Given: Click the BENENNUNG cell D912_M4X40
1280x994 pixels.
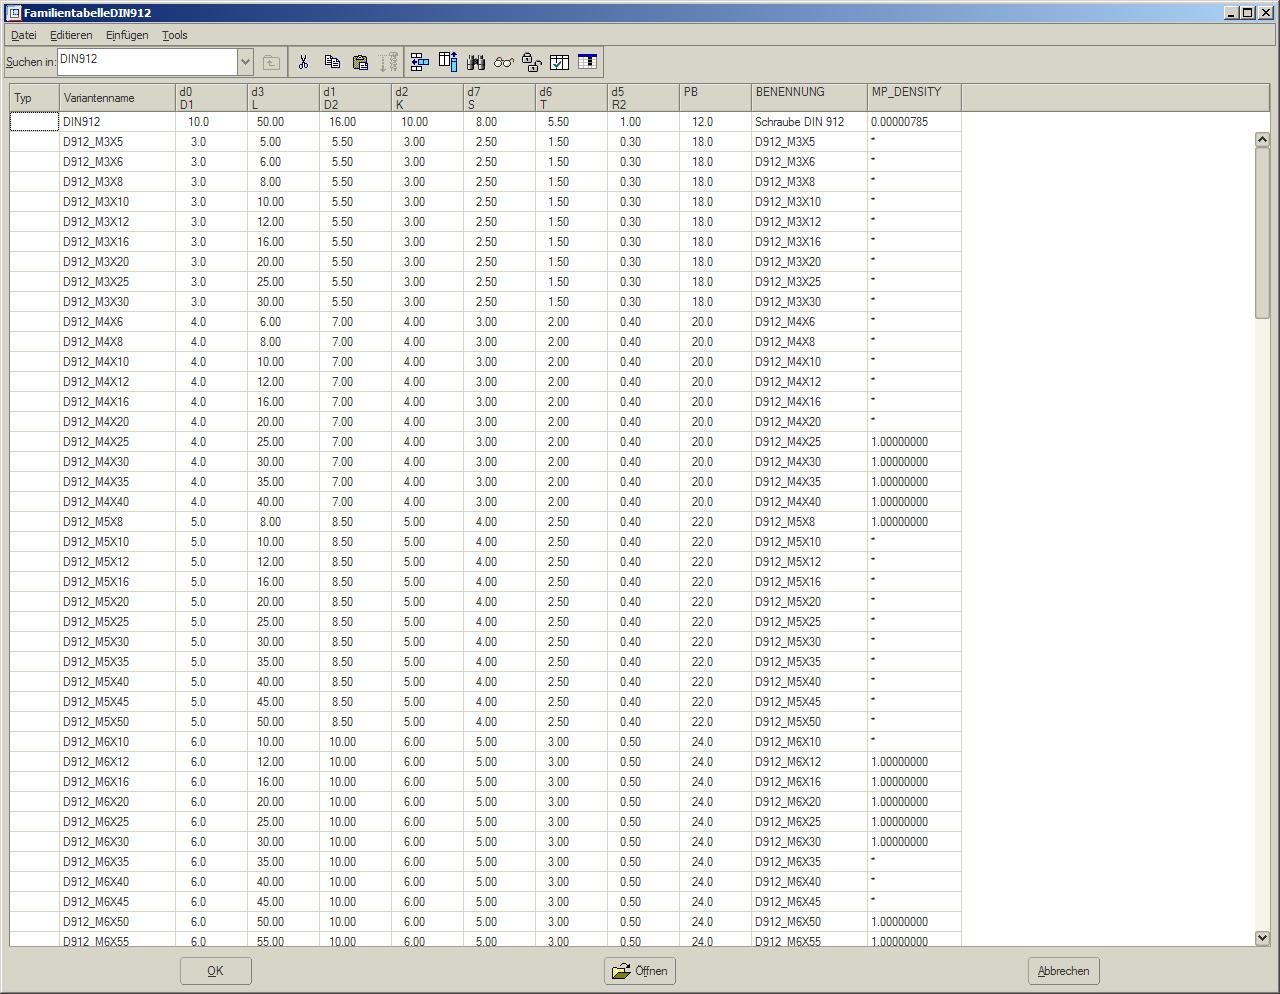Looking at the screenshot, I should (809, 502).
